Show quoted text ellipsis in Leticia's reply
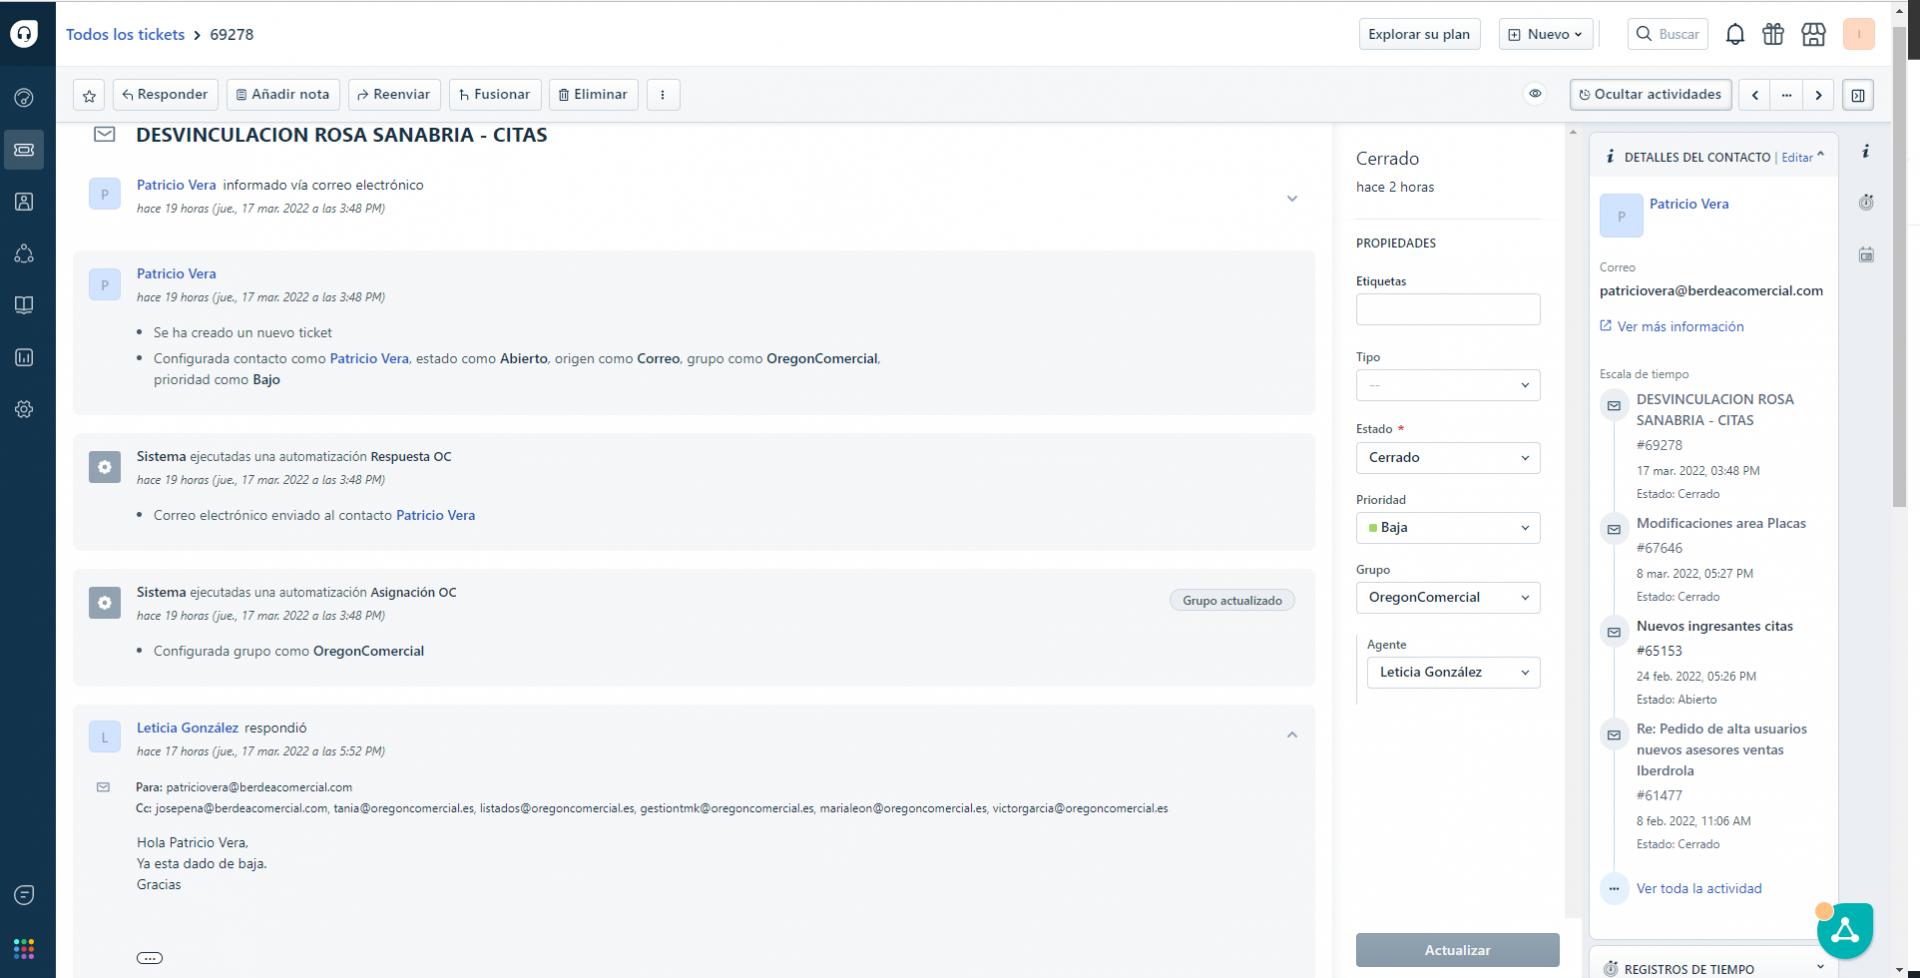 click(149, 958)
